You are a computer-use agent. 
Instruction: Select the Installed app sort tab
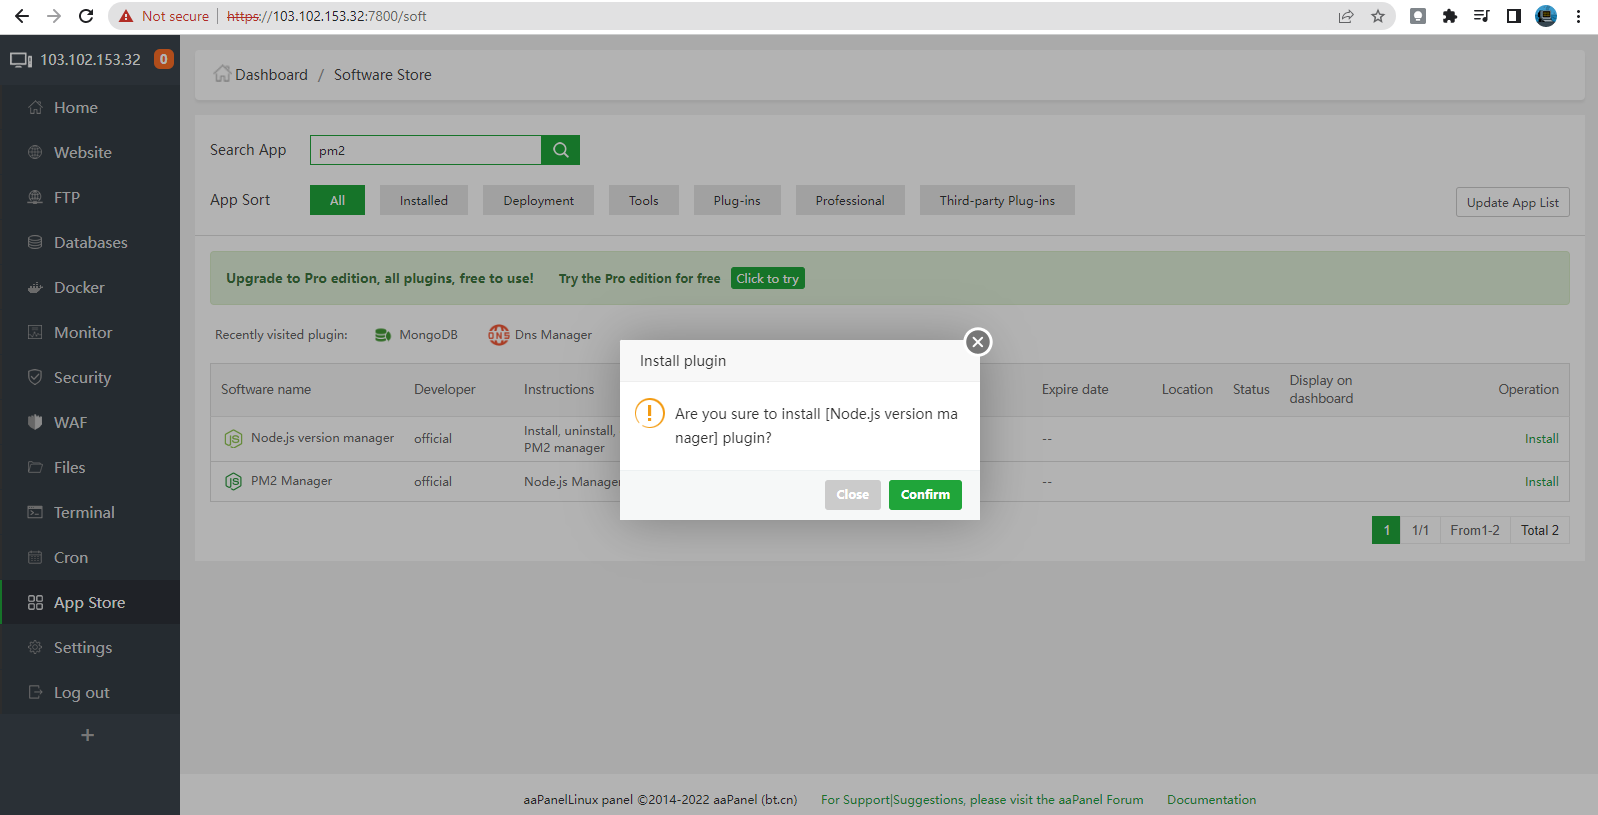click(x=424, y=201)
